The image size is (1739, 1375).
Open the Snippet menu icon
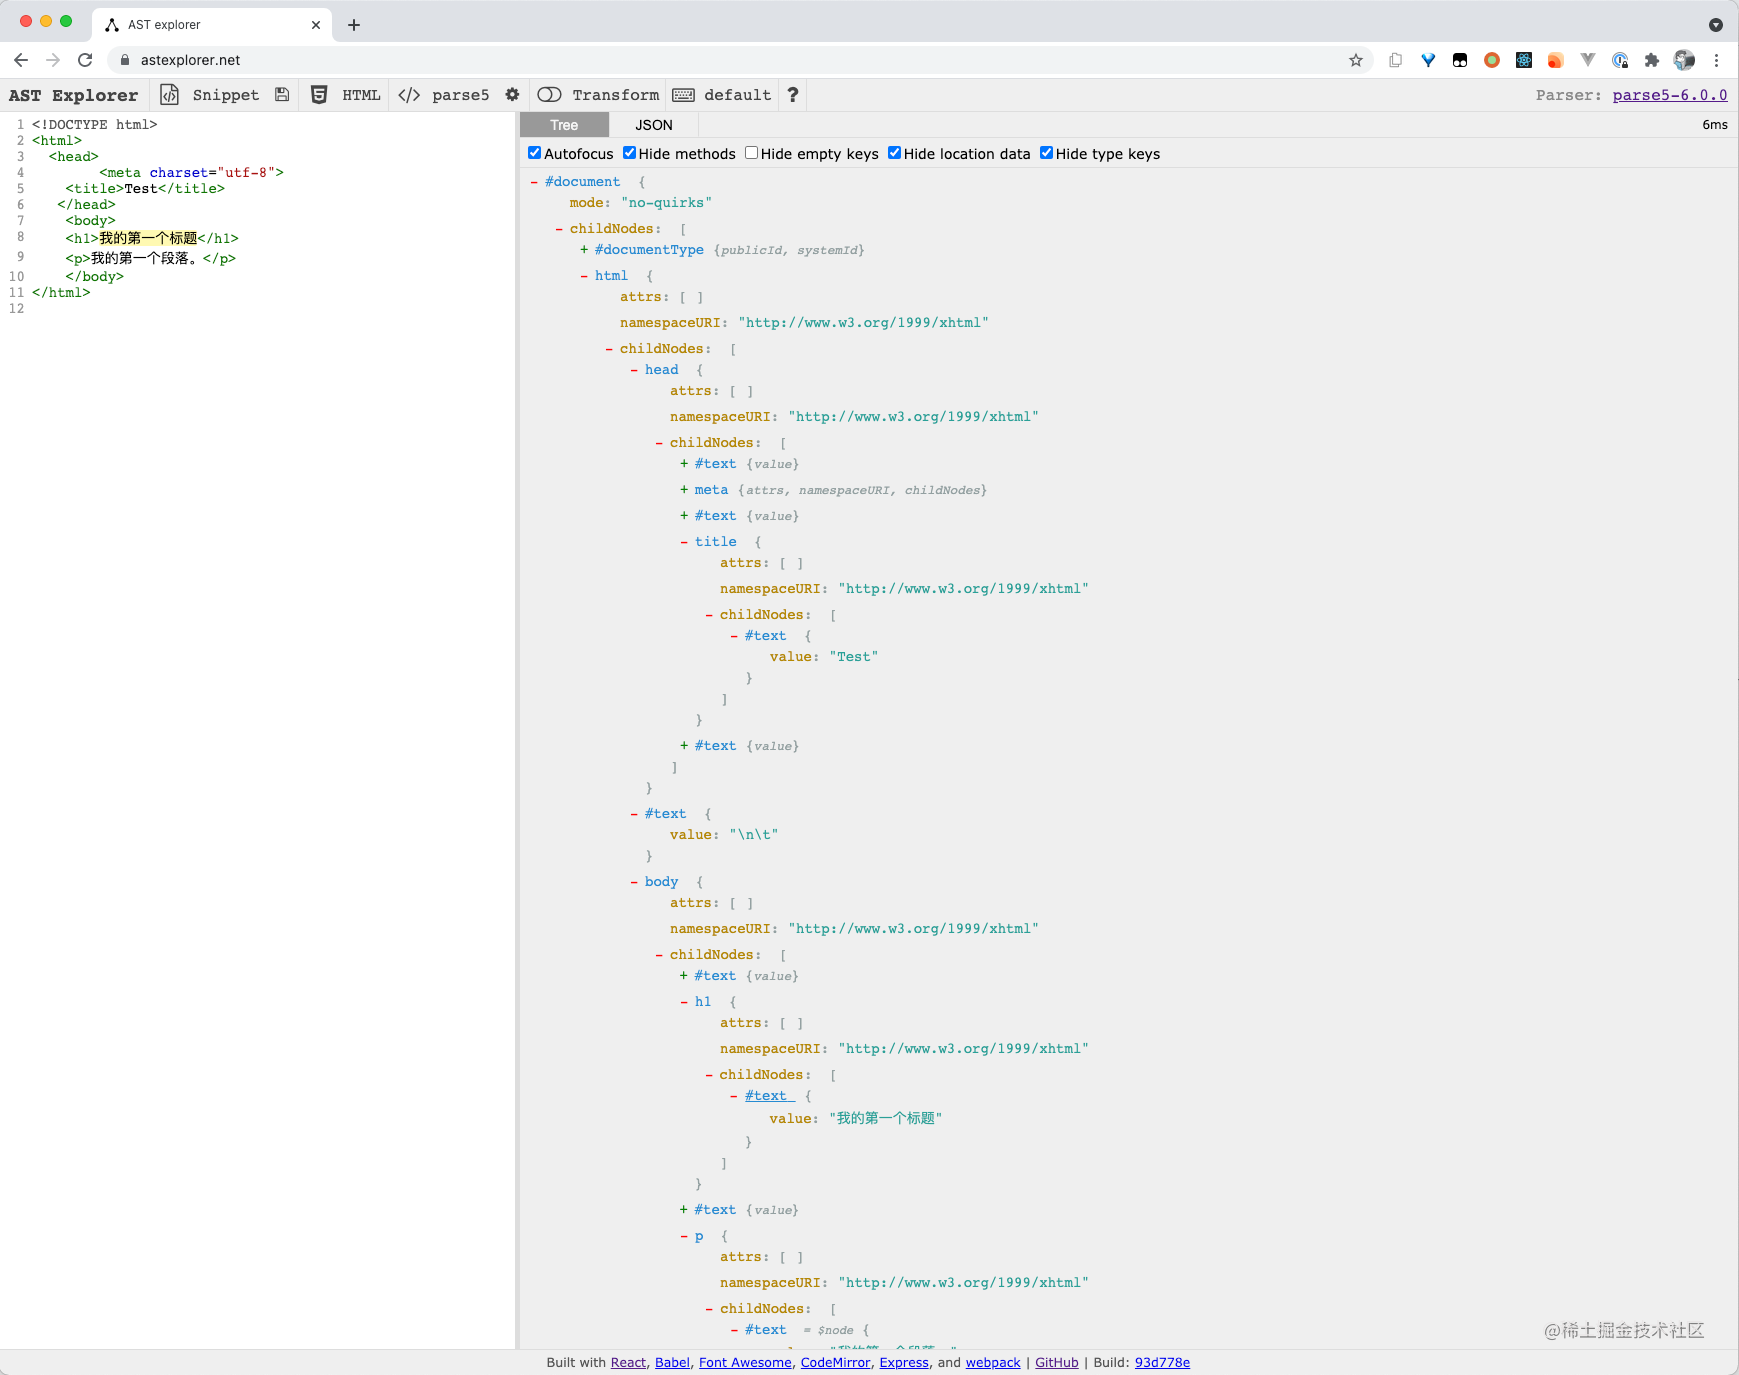[x=170, y=95]
